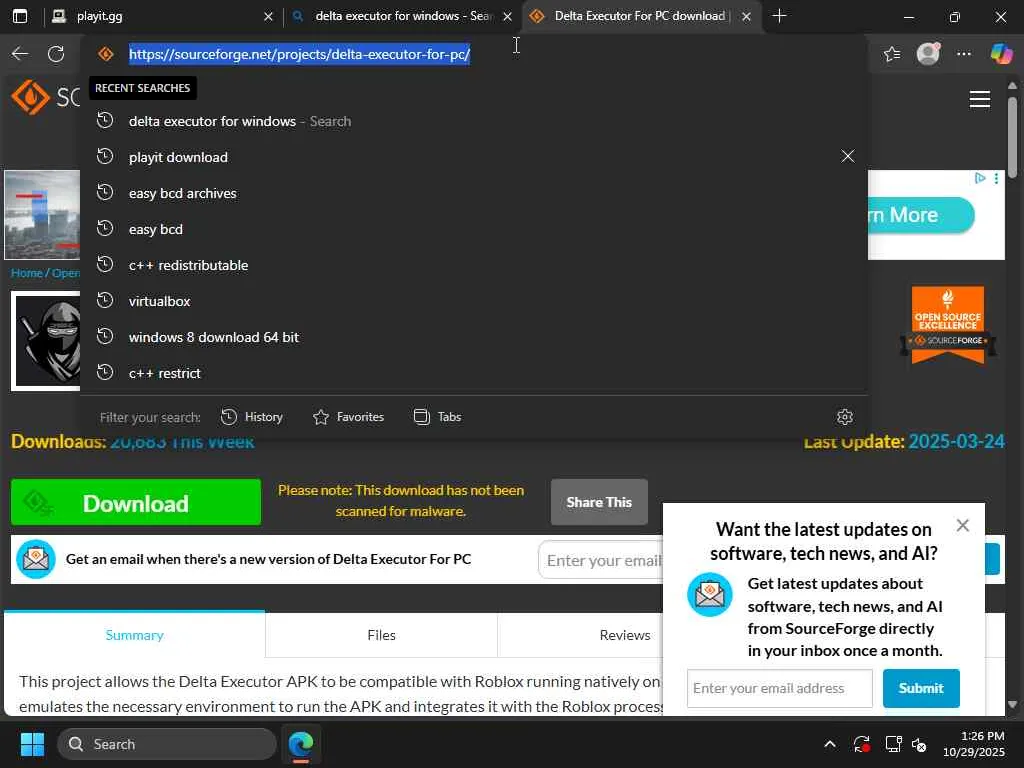Open the SourceForge hamburger menu
1024x768 pixels.
point(980,99)
